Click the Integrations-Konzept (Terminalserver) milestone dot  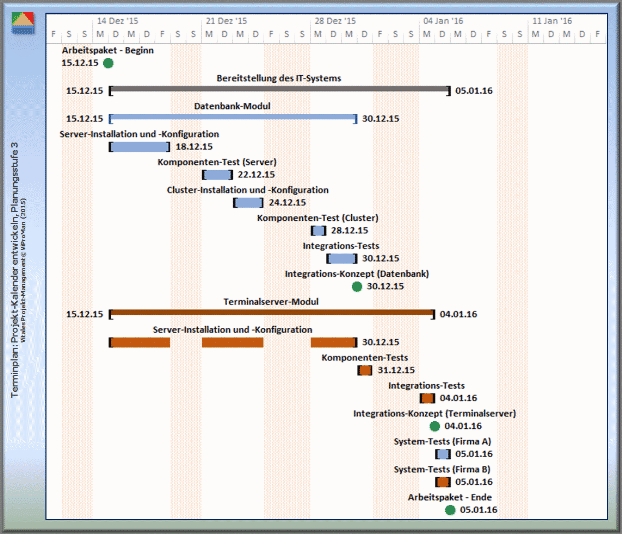point(435,426)
